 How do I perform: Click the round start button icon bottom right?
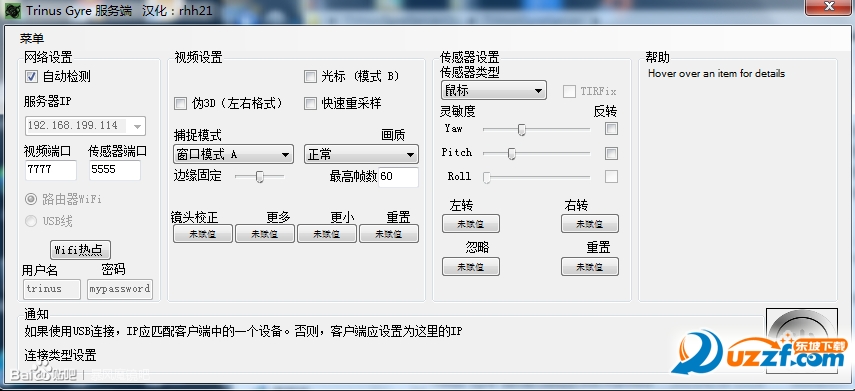click(x=802, y=341)
